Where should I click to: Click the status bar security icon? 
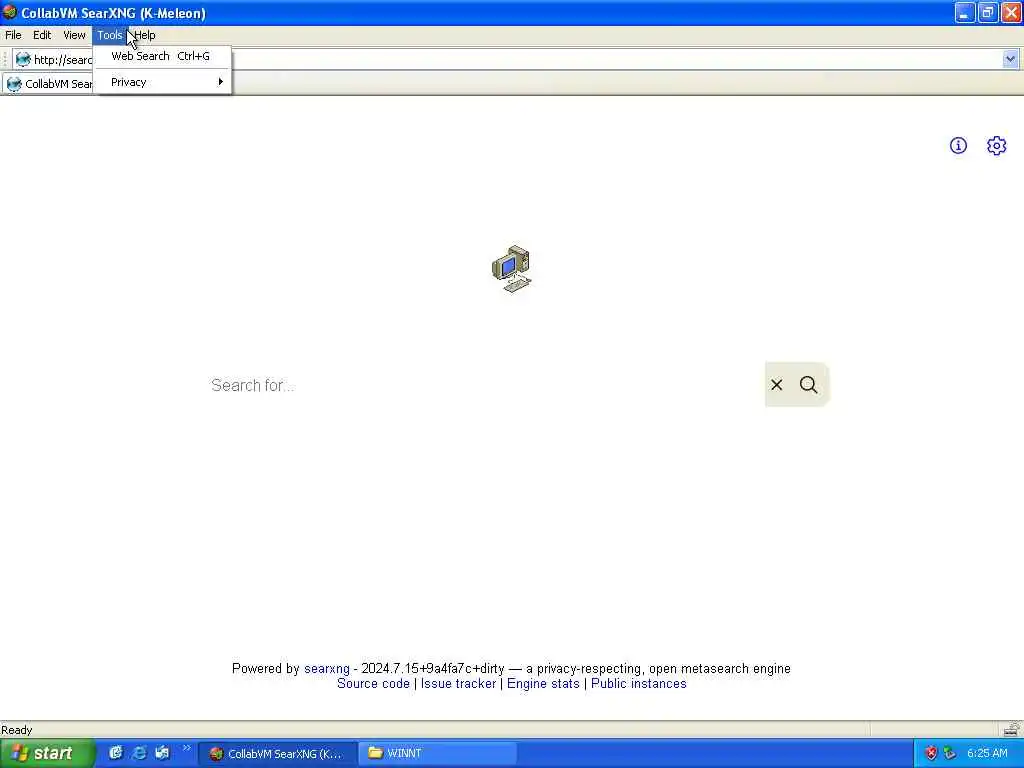click(x=1011, y=729)
